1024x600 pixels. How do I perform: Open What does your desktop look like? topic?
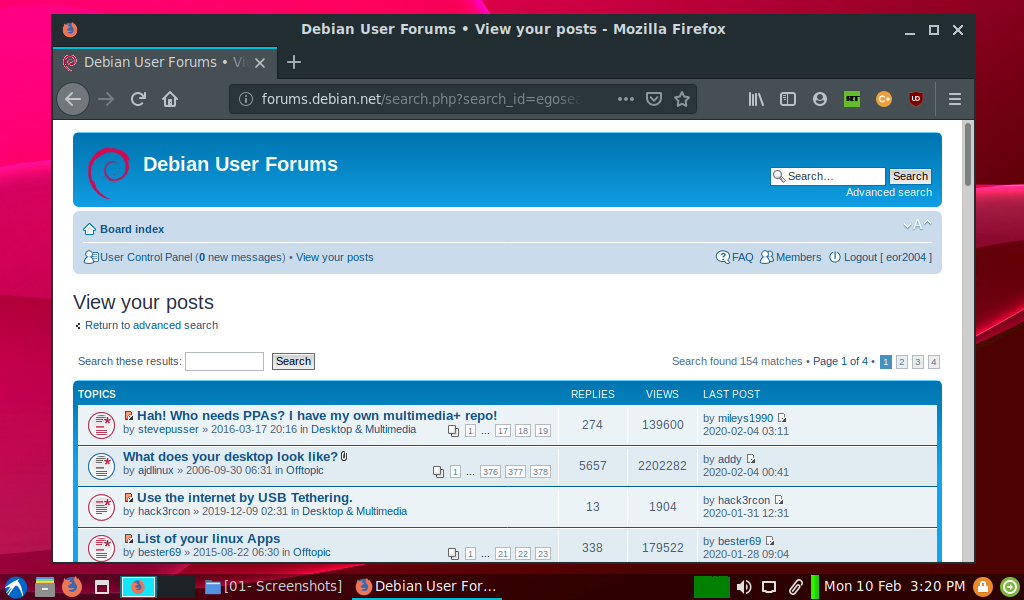pyautogui.click(x=230, y=457)
